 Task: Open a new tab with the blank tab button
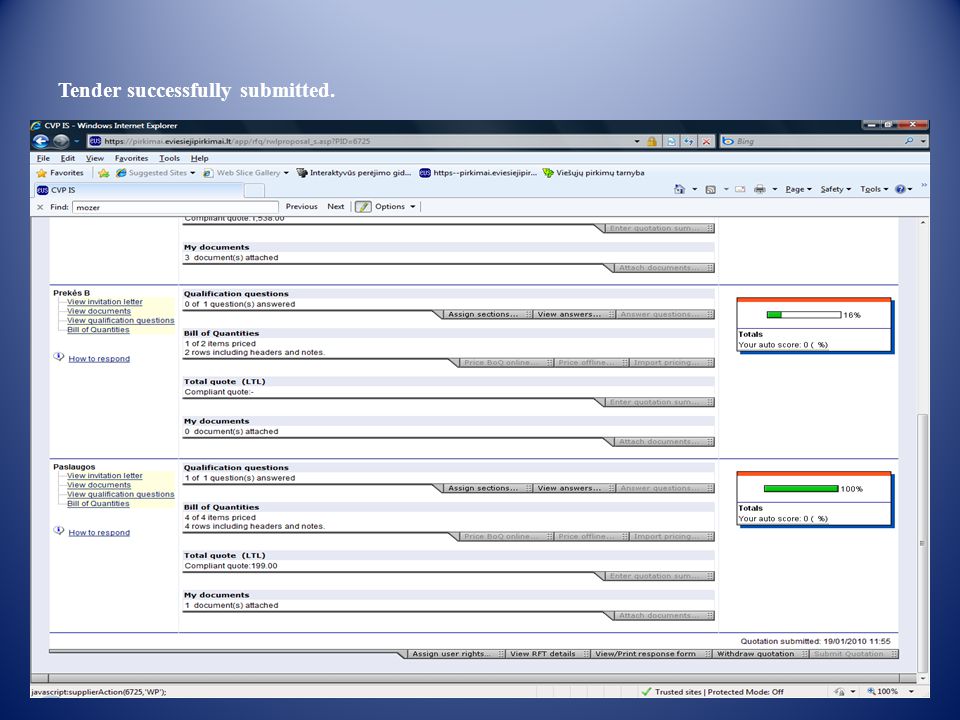pyautogui.click(x=254, y=190)
